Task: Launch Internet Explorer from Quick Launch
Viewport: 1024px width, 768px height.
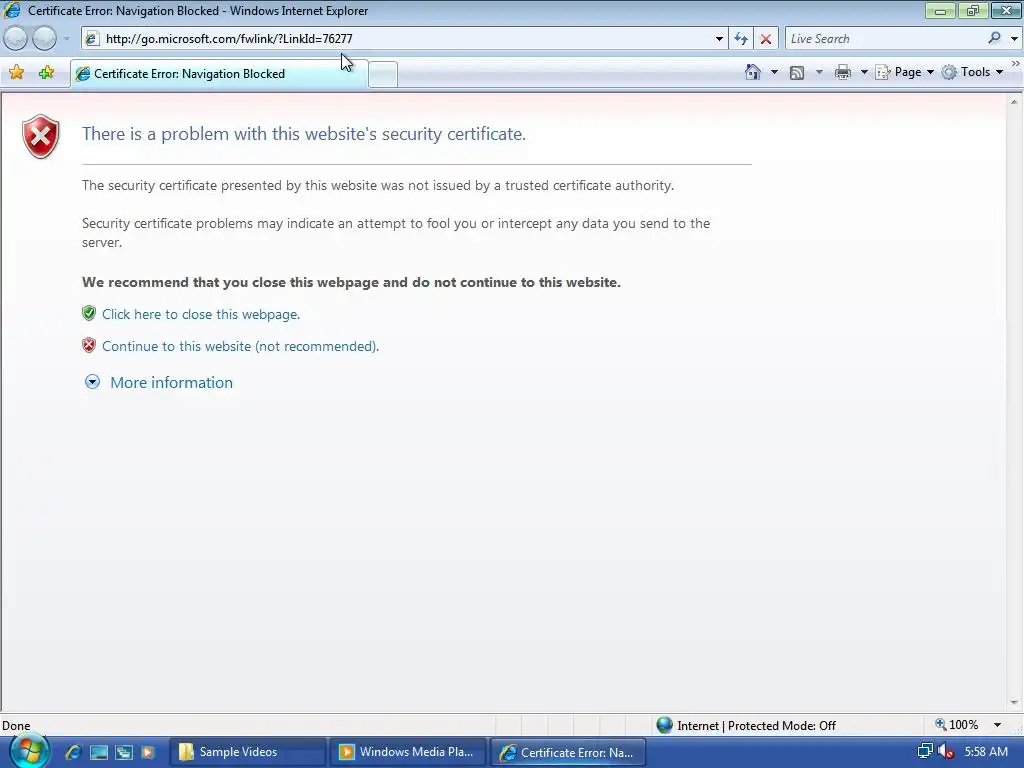Action: click(x=73, y=752)
